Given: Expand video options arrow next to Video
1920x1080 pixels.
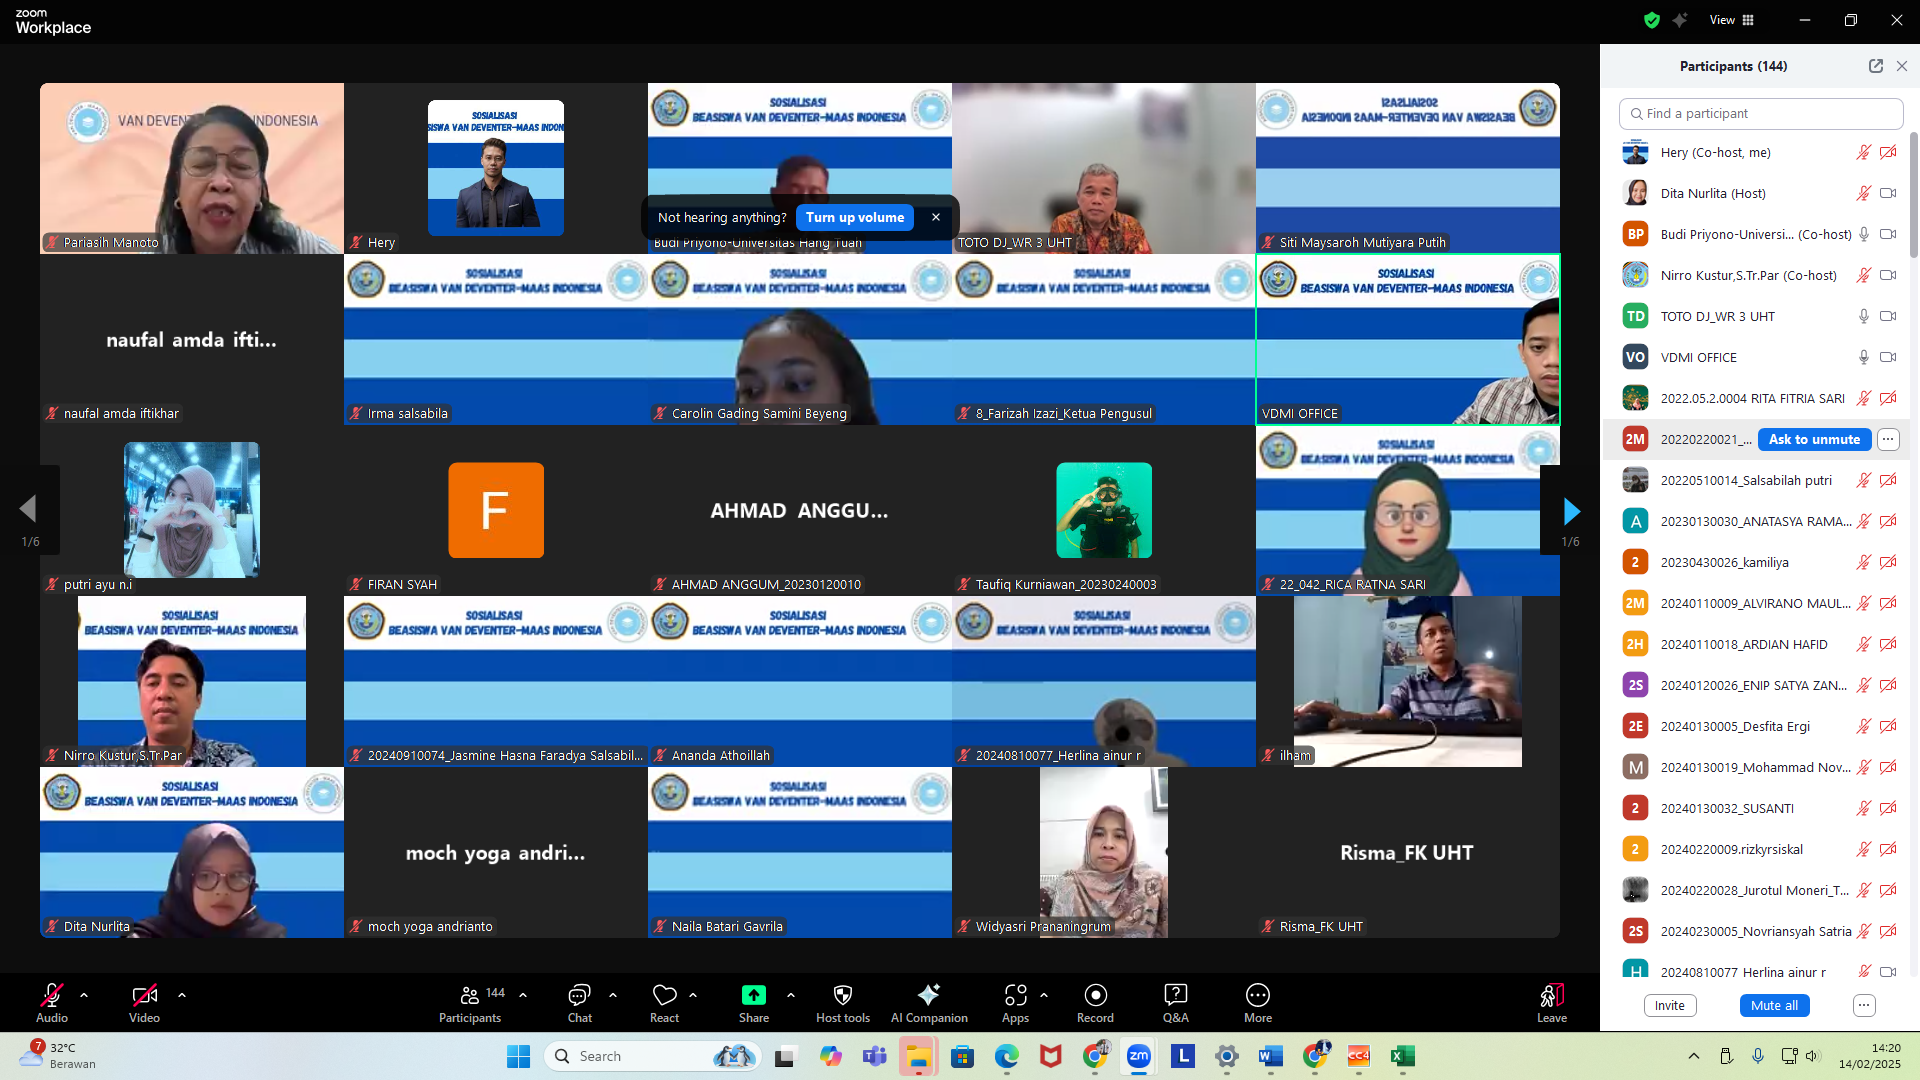Looking at the screenshot, I should (182, 995).
